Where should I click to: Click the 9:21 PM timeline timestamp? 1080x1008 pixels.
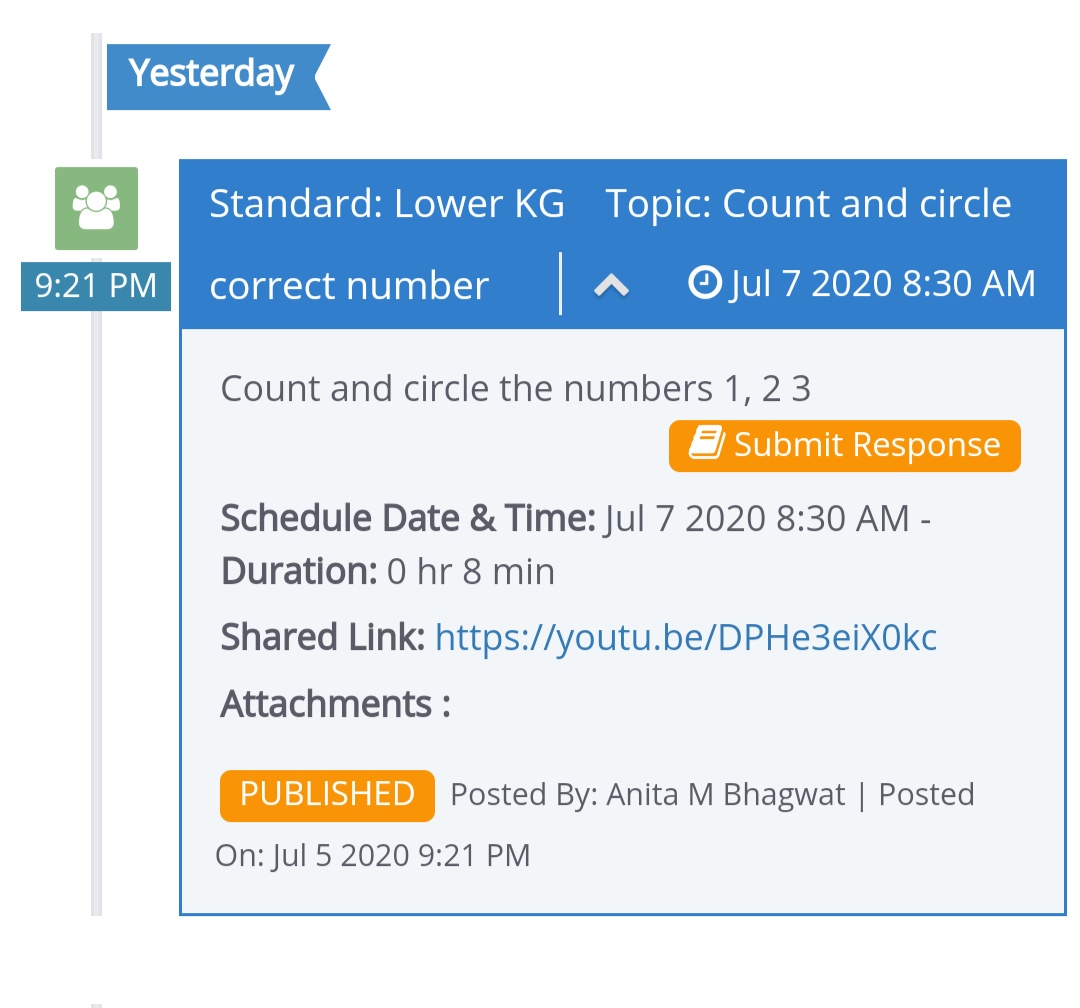pyautogui.click(x=96, y=286)
